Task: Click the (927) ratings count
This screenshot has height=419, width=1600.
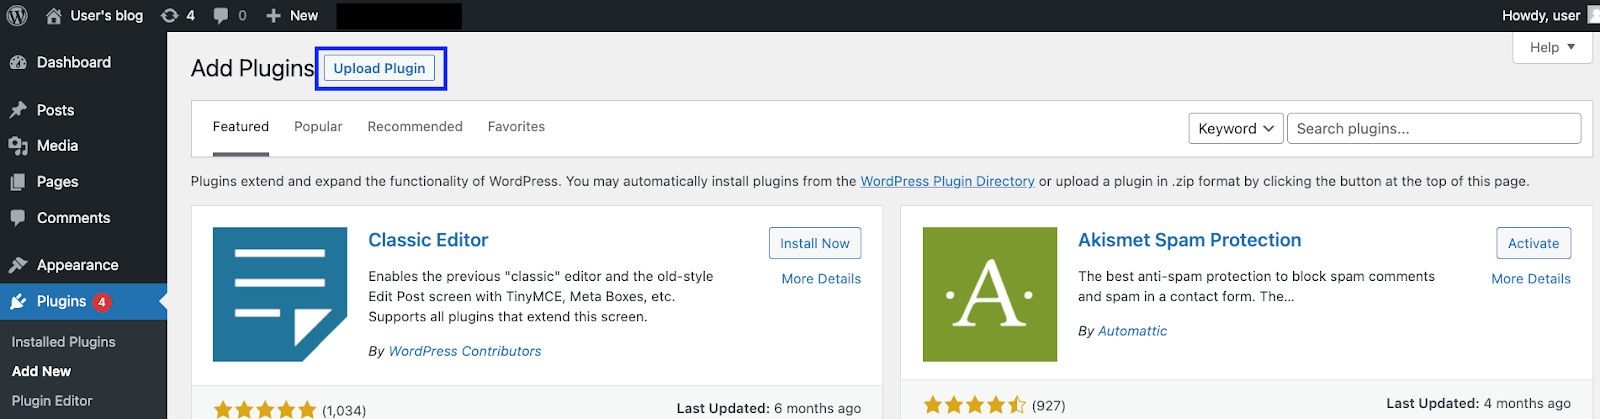Action: (1048, 405)
